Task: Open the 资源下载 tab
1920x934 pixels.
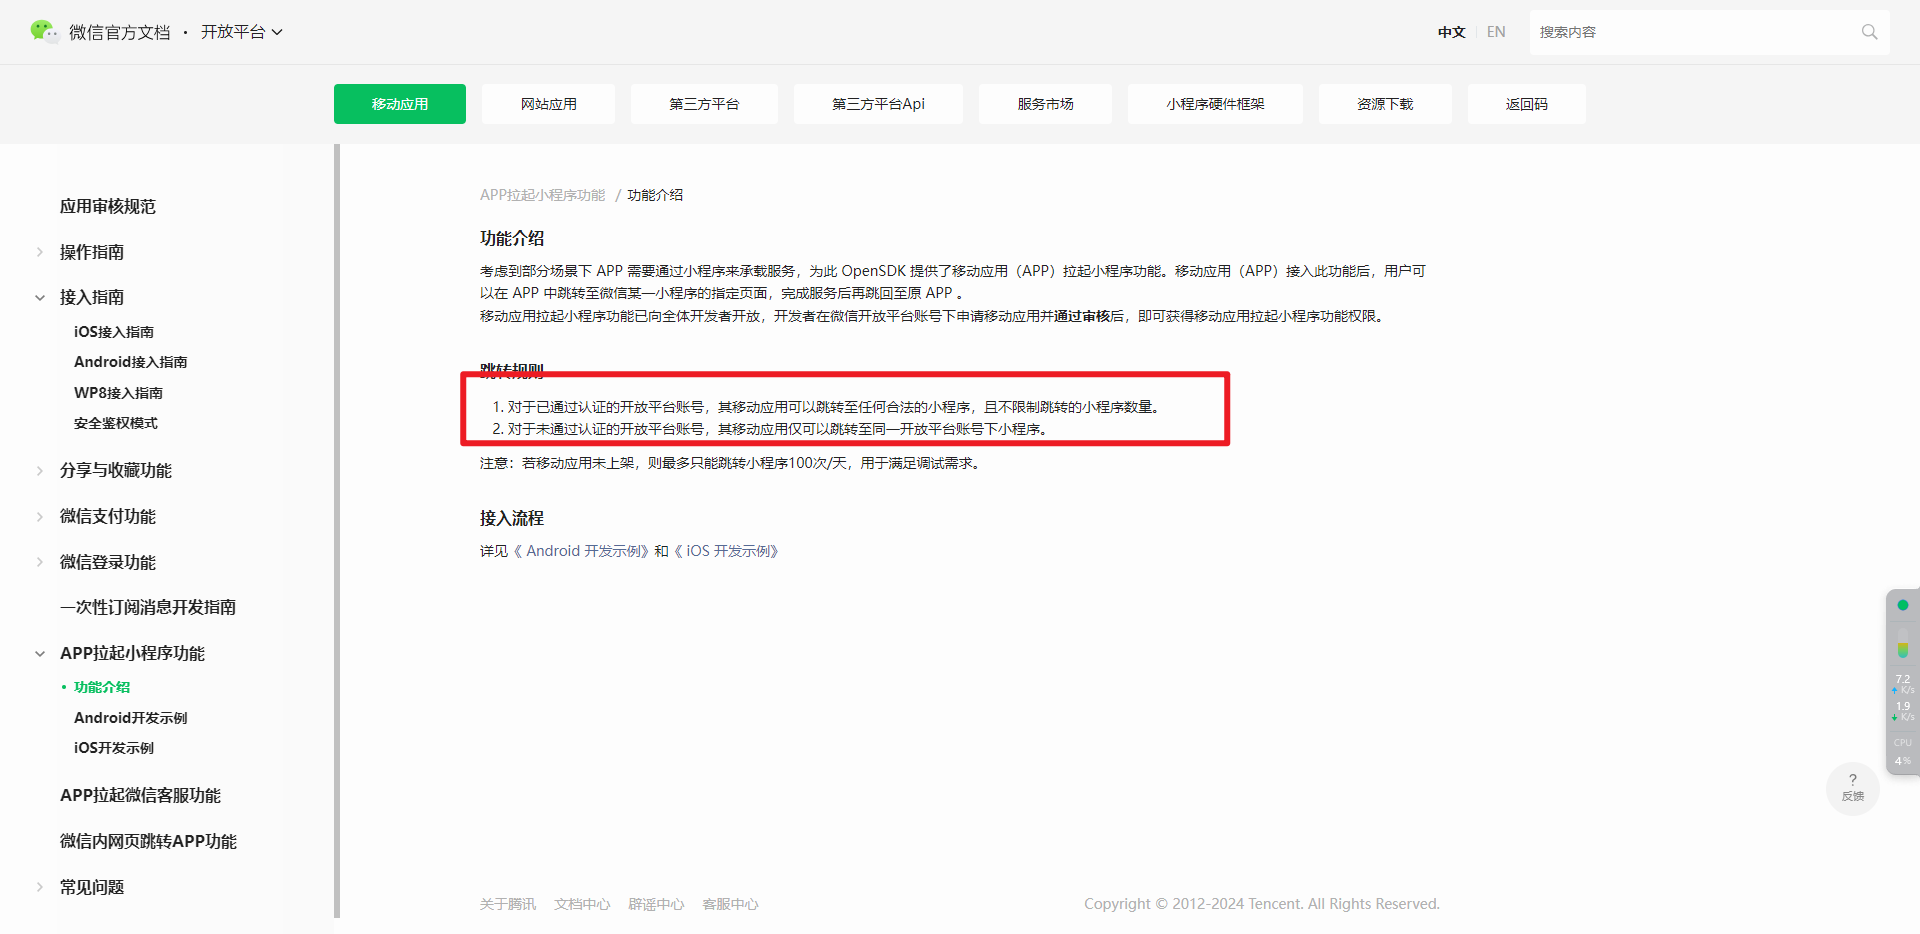Action: coord(1385,104)
